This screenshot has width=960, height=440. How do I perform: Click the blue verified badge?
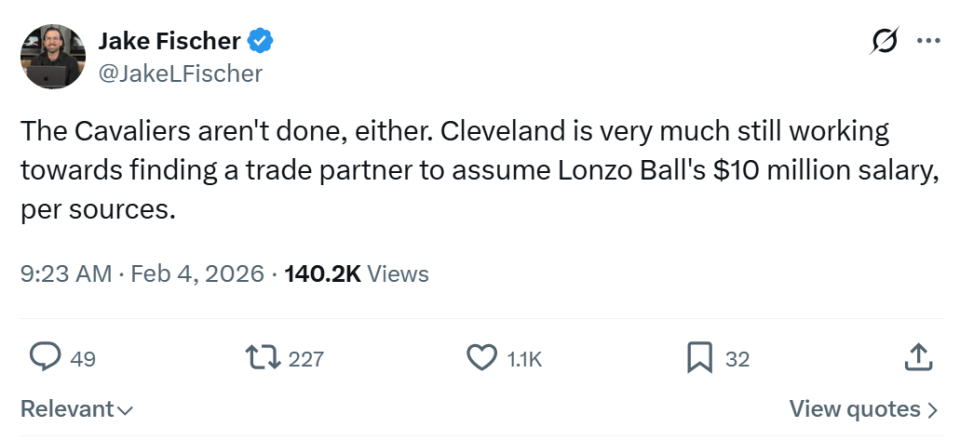click(262, 41)
